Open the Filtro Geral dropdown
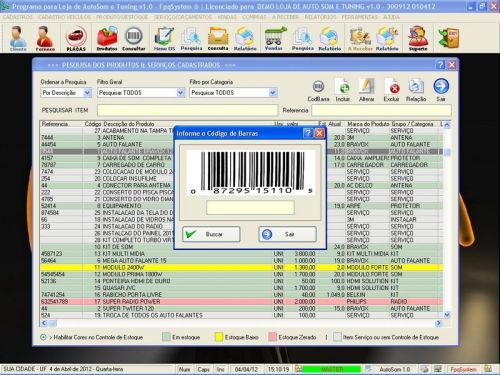Viewport: 500px width, 375px height. tap(180, 93)
